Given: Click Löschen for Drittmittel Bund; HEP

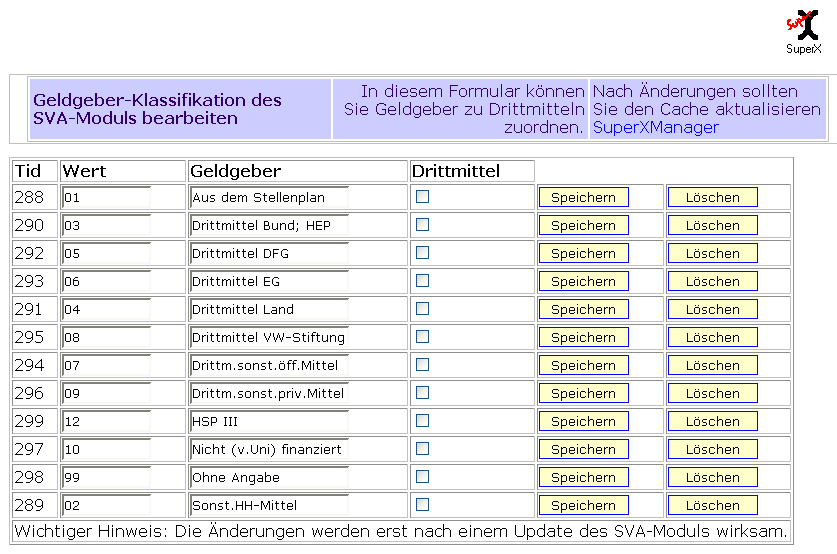Looking at the screenshot, I should pos(713,225).
